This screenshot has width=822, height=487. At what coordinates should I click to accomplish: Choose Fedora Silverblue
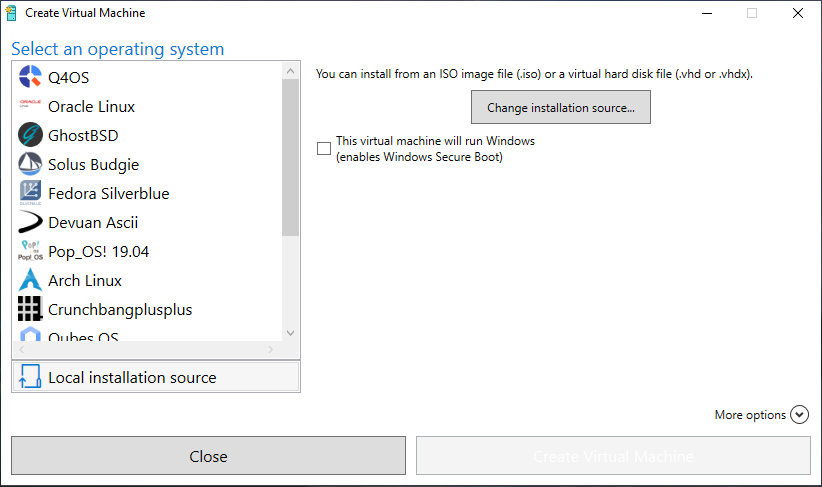[x=147, y=193]
